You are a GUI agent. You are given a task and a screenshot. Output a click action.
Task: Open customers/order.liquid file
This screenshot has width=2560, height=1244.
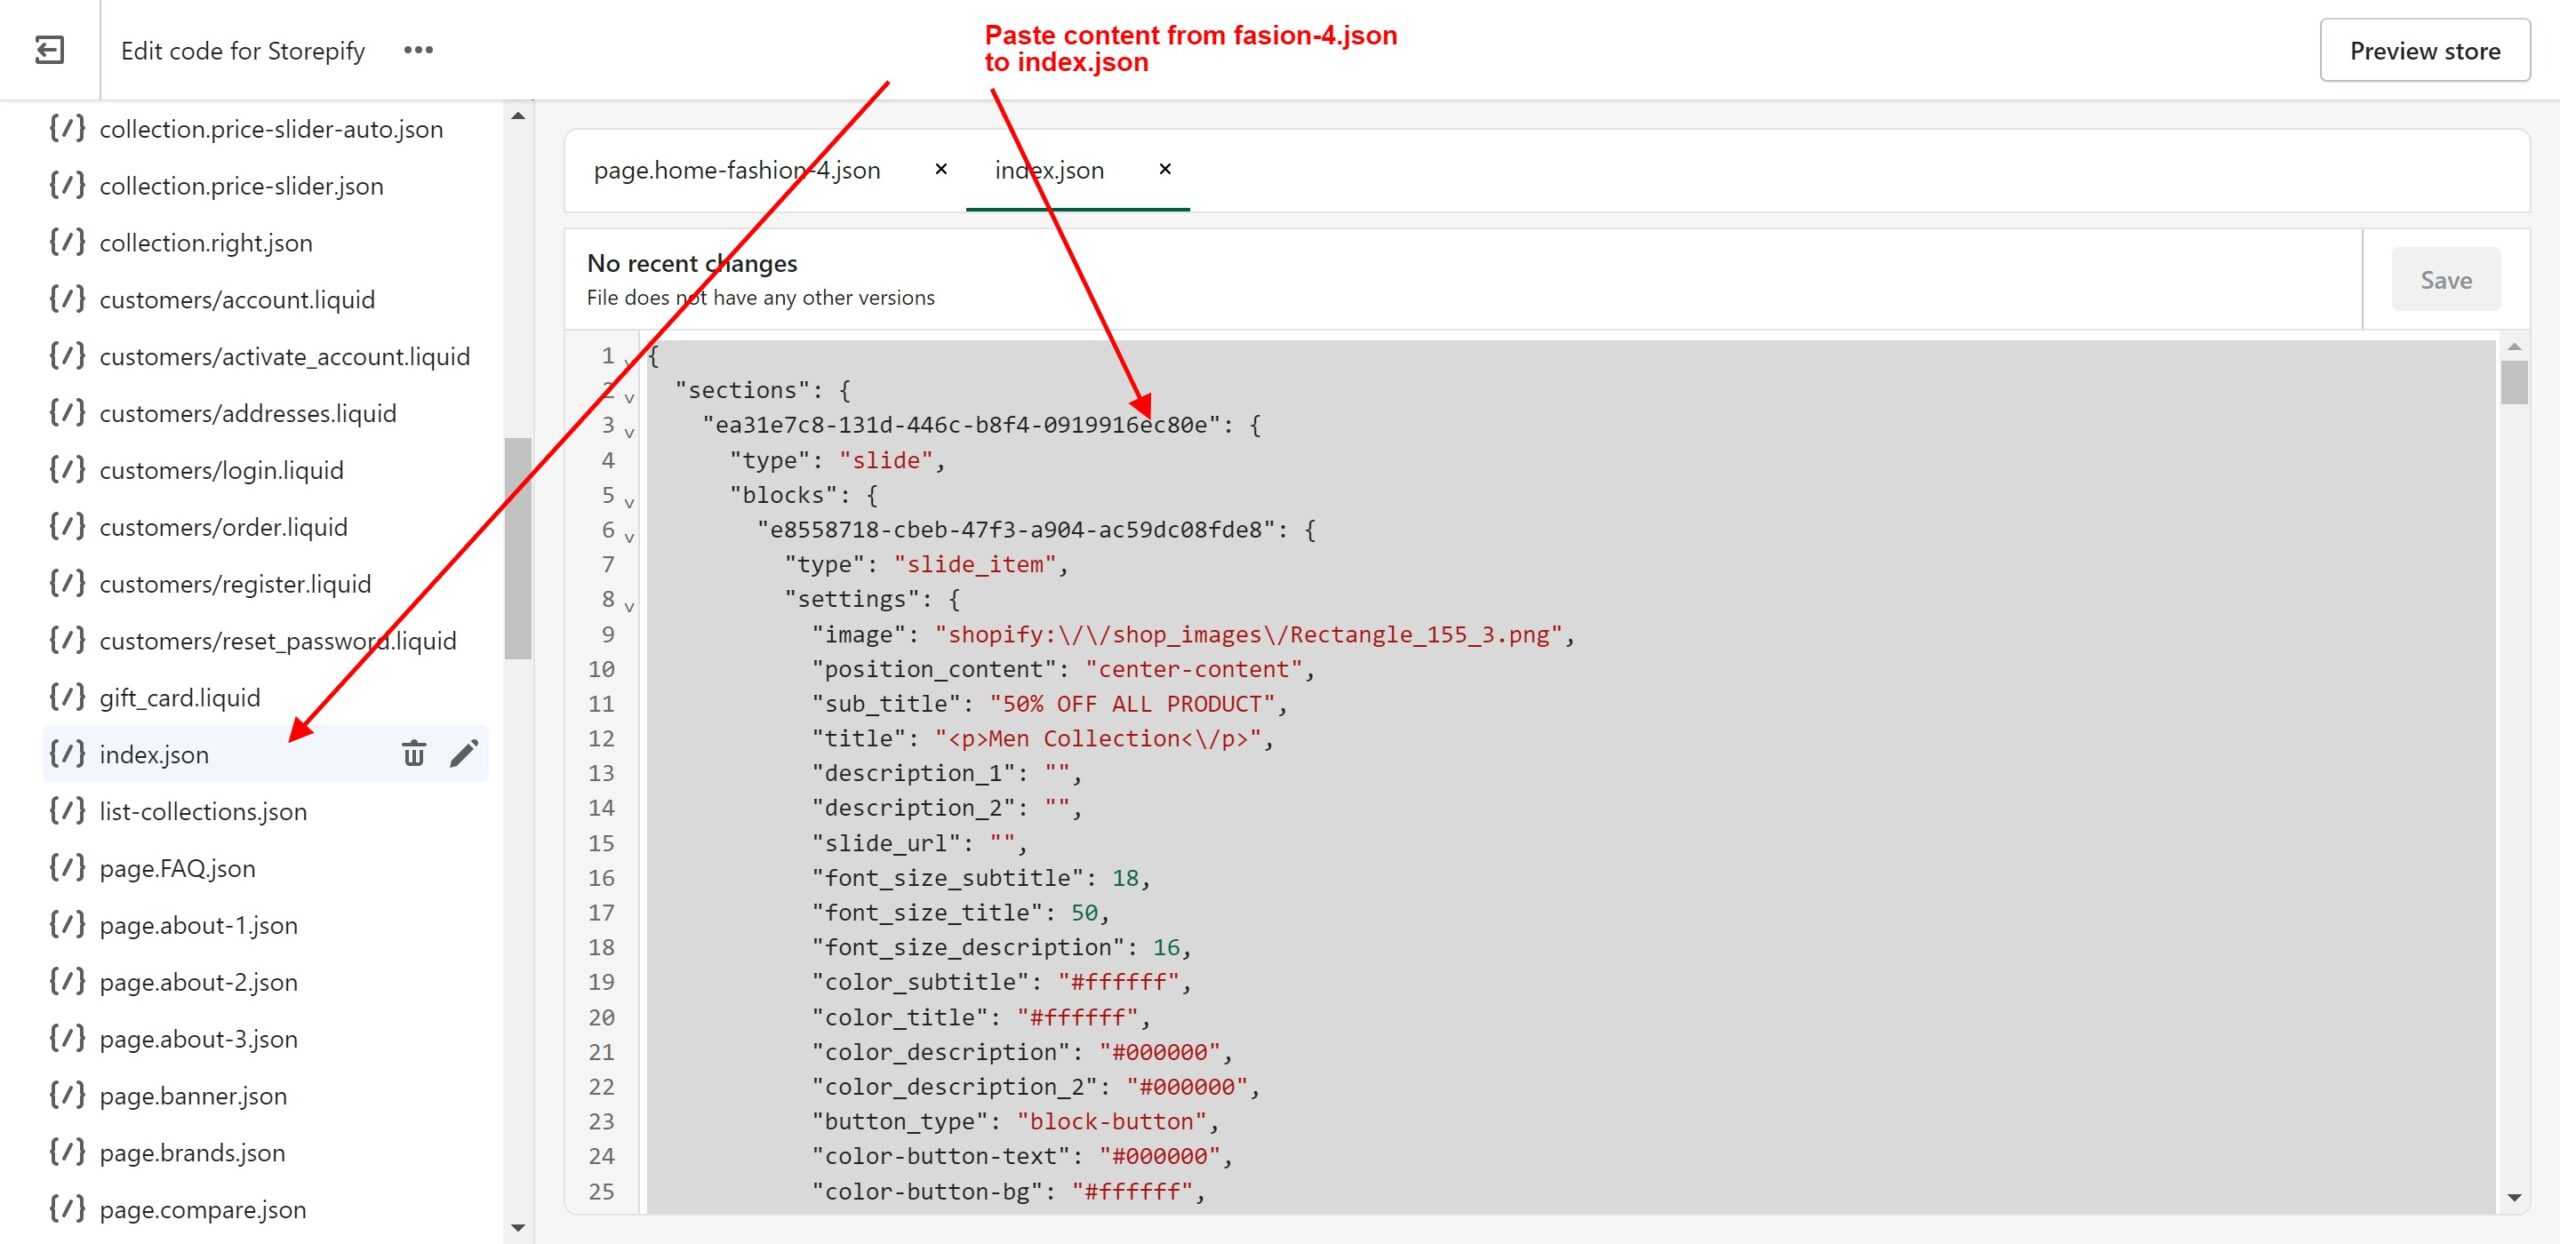click(223, 528)
